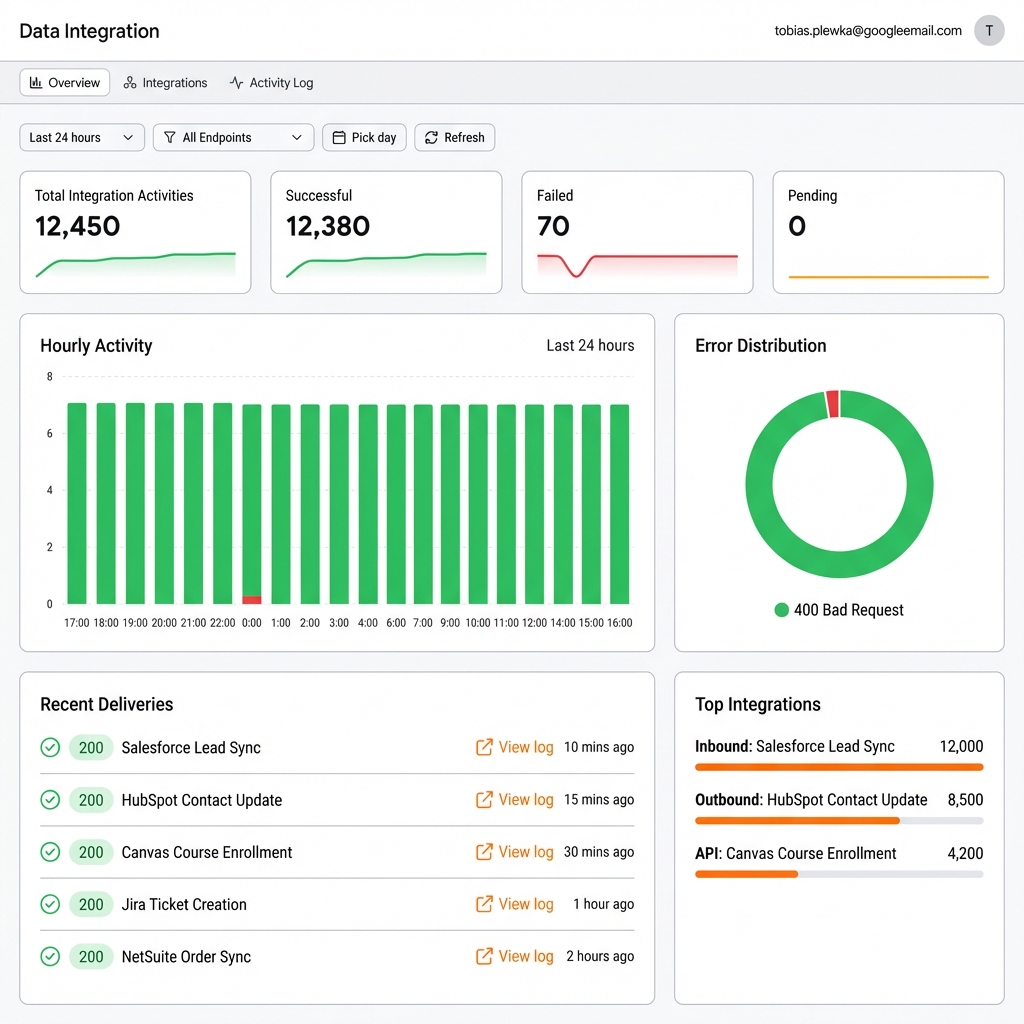This screenshot has width=1024, height=1024.
Task: Click the circular arrows refresh icon
Action: [432, 138]
